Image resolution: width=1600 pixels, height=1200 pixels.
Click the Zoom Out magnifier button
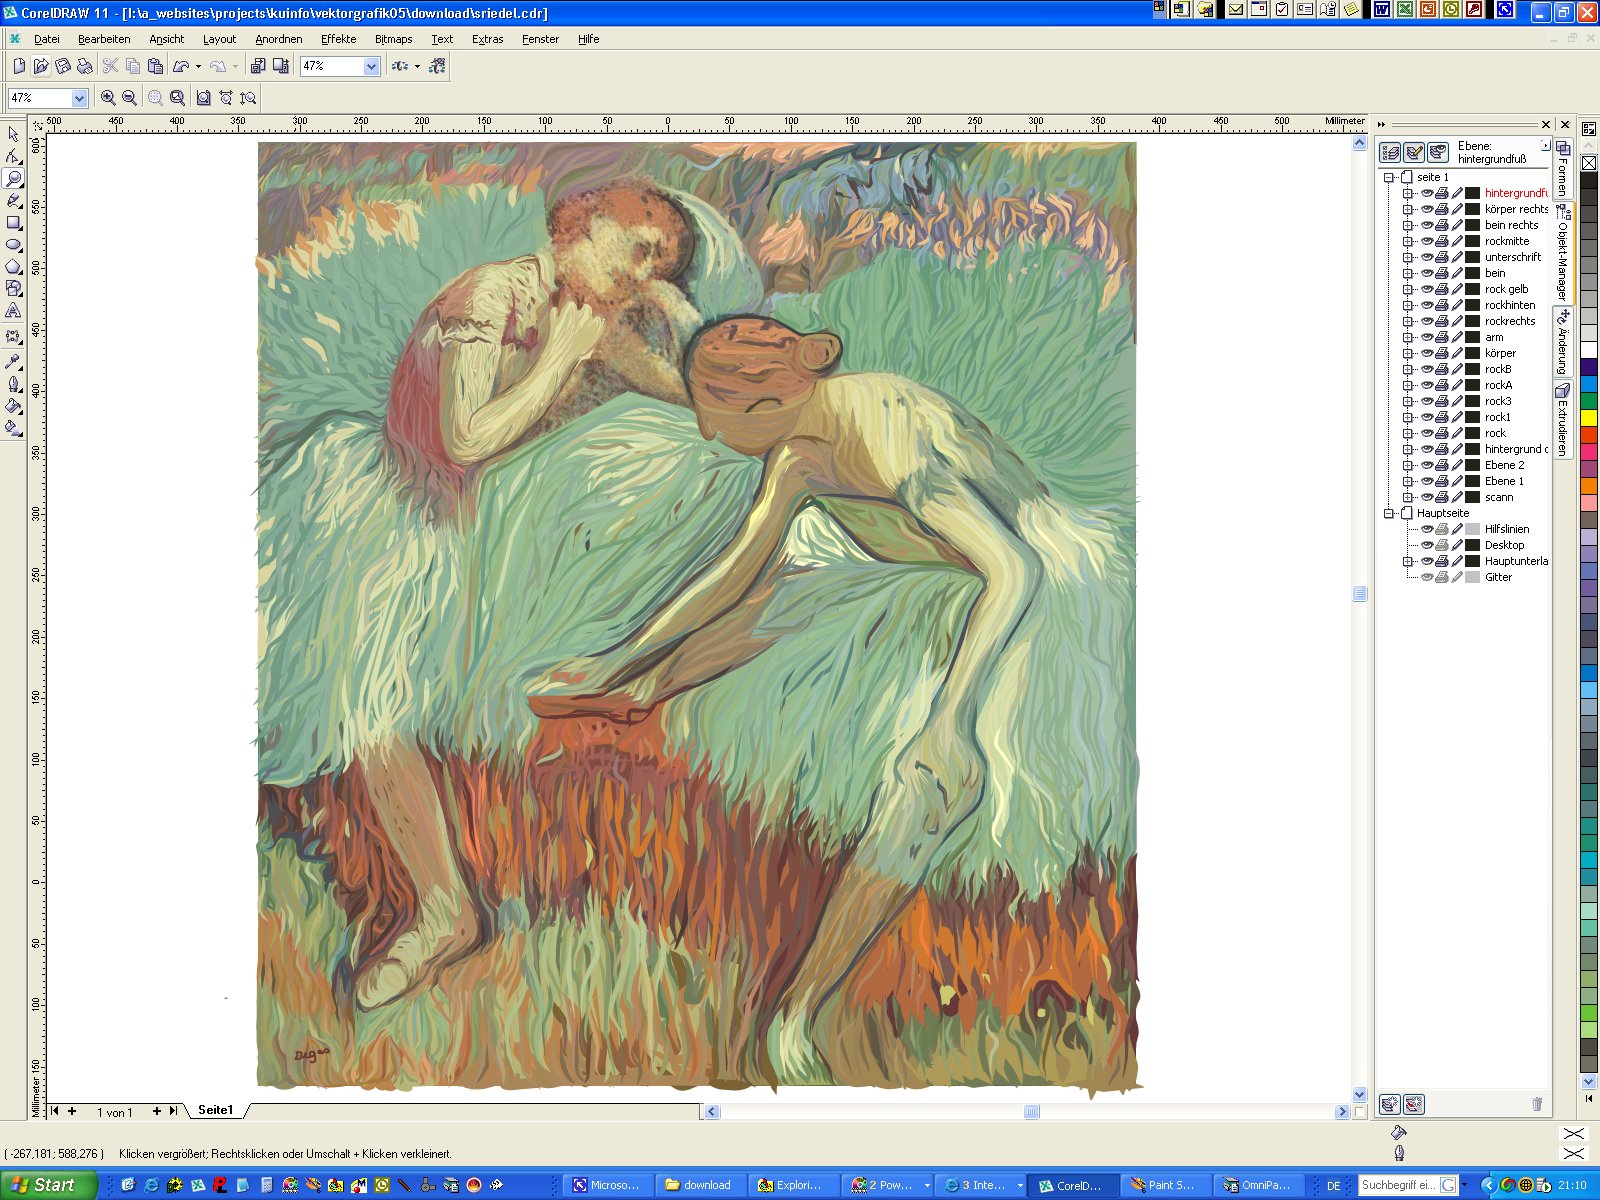click(x=129, y=98)
